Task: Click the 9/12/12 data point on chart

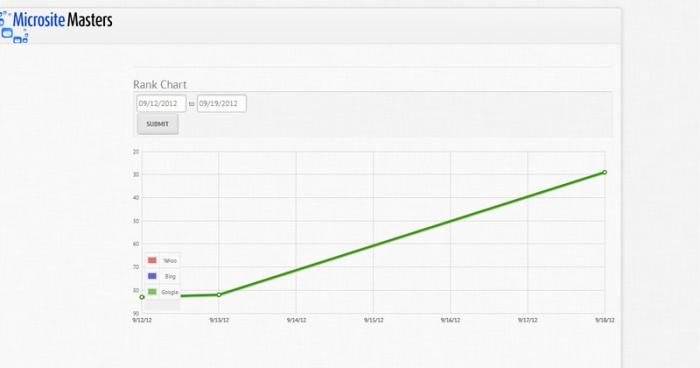Action: pyautogui.click(x=142, y=297)
